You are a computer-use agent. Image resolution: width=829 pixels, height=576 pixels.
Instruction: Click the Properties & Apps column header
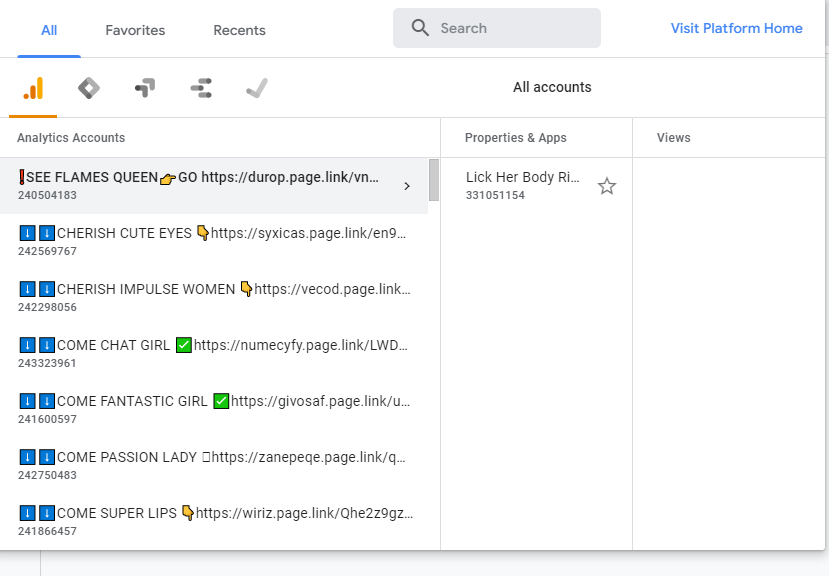515,138
